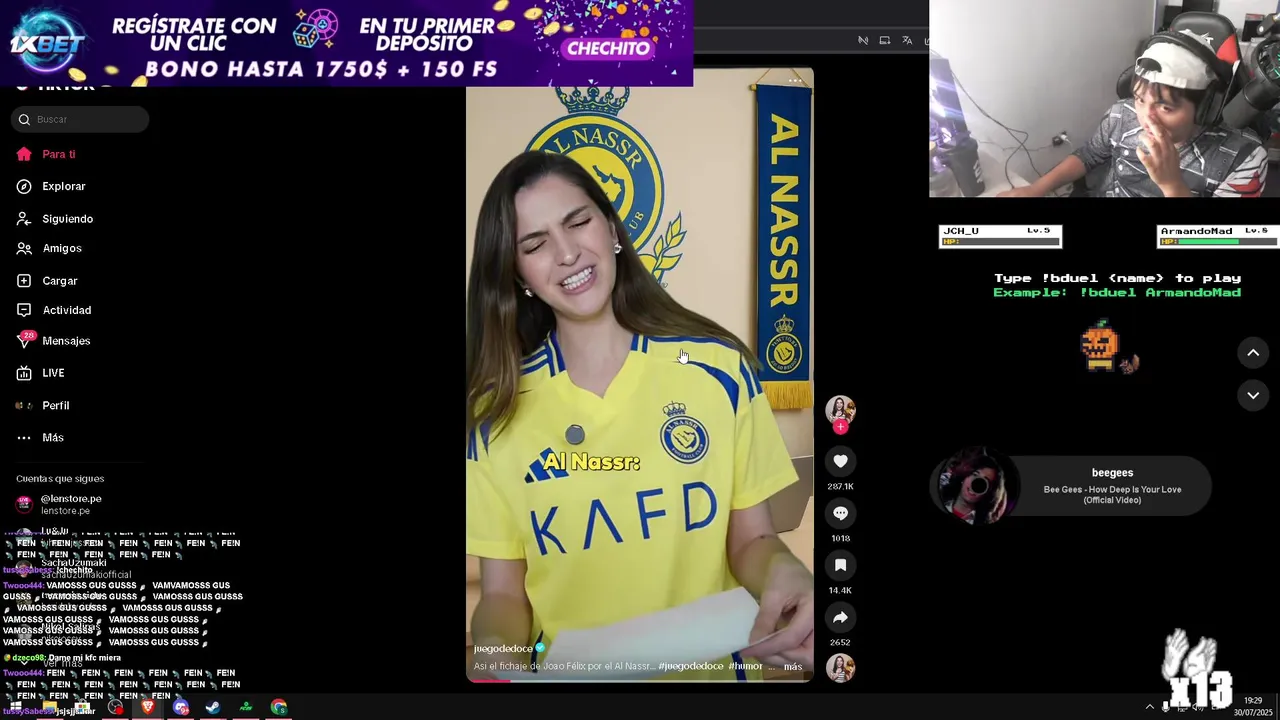Screen dimensions: 1280x720
Task: Click the streamer webcam overlay
Action: point(1104,99)
